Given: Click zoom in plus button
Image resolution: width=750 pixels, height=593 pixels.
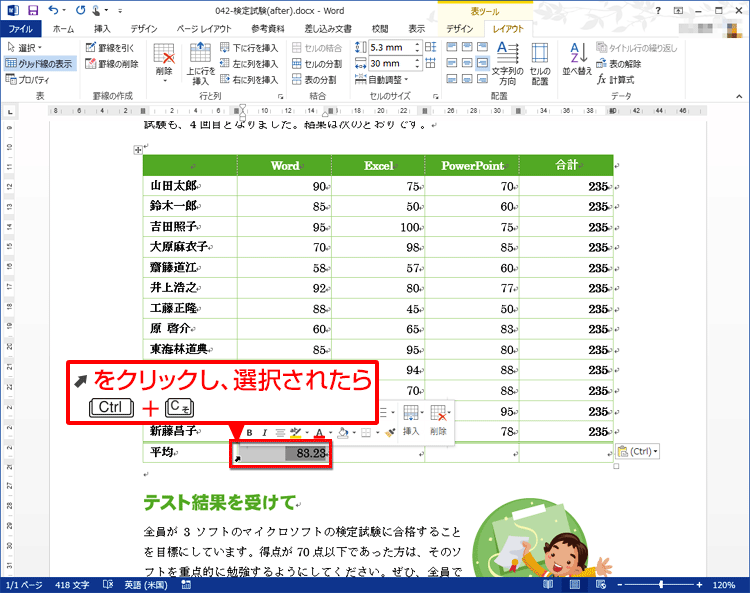Looking at the screenshot, I should point(699,584).
